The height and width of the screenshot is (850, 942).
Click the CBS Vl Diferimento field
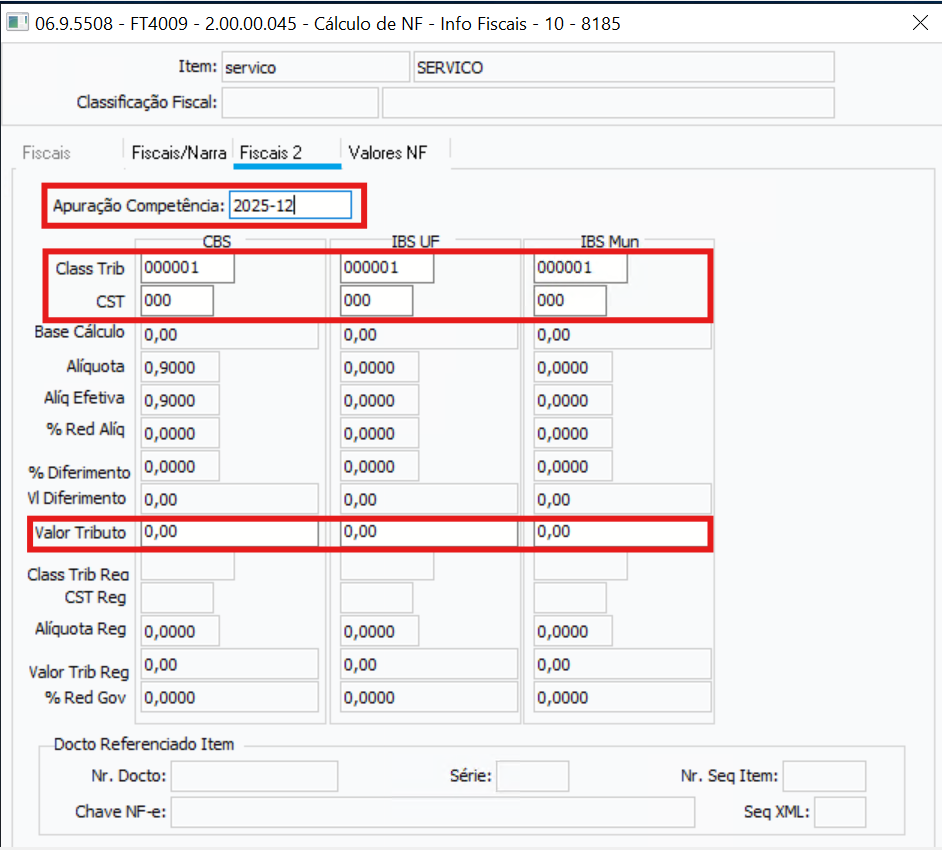(x=229, y=499)
